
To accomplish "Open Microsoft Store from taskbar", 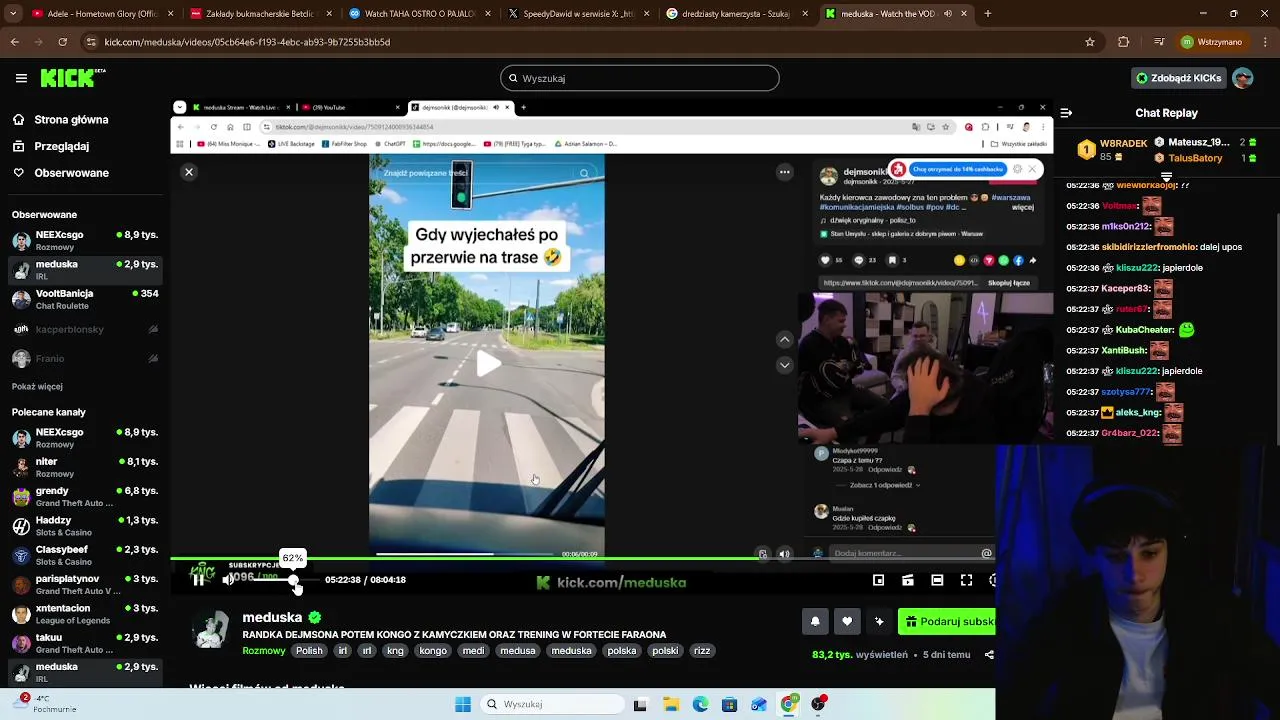I will (729, 704).
